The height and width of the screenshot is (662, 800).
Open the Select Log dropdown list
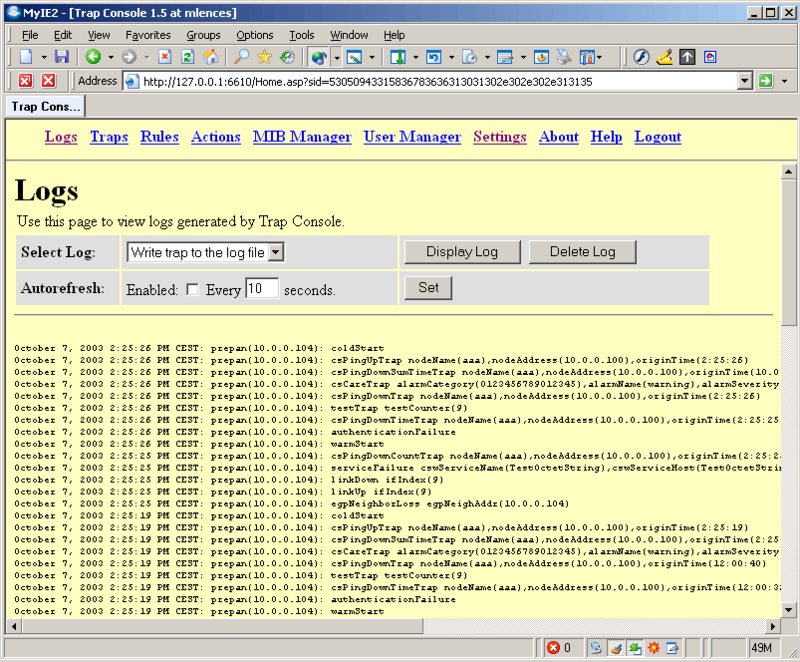pos(276,252)
